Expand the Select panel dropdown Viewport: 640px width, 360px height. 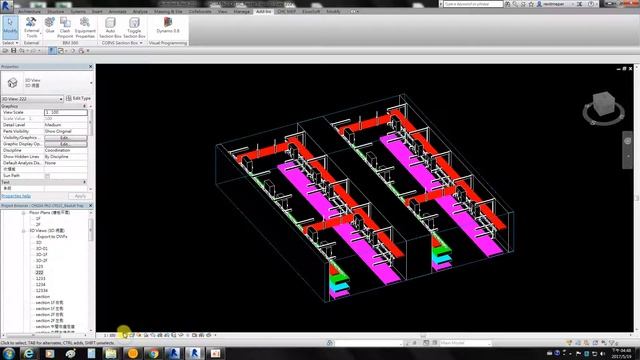click(10, 43)
